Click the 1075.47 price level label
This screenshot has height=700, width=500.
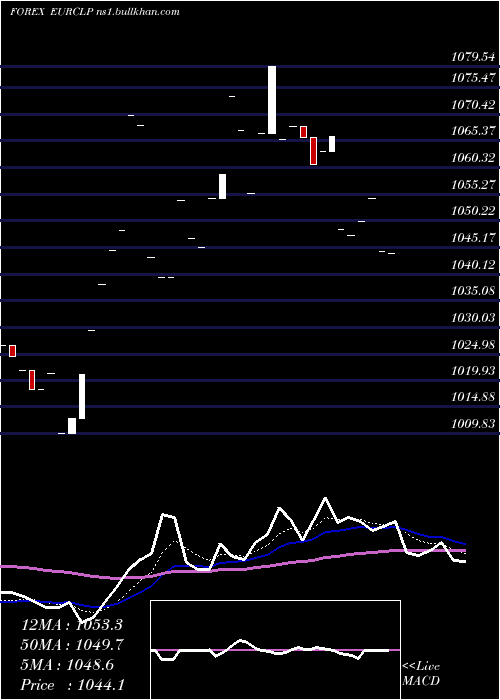[x=473, y=78]
